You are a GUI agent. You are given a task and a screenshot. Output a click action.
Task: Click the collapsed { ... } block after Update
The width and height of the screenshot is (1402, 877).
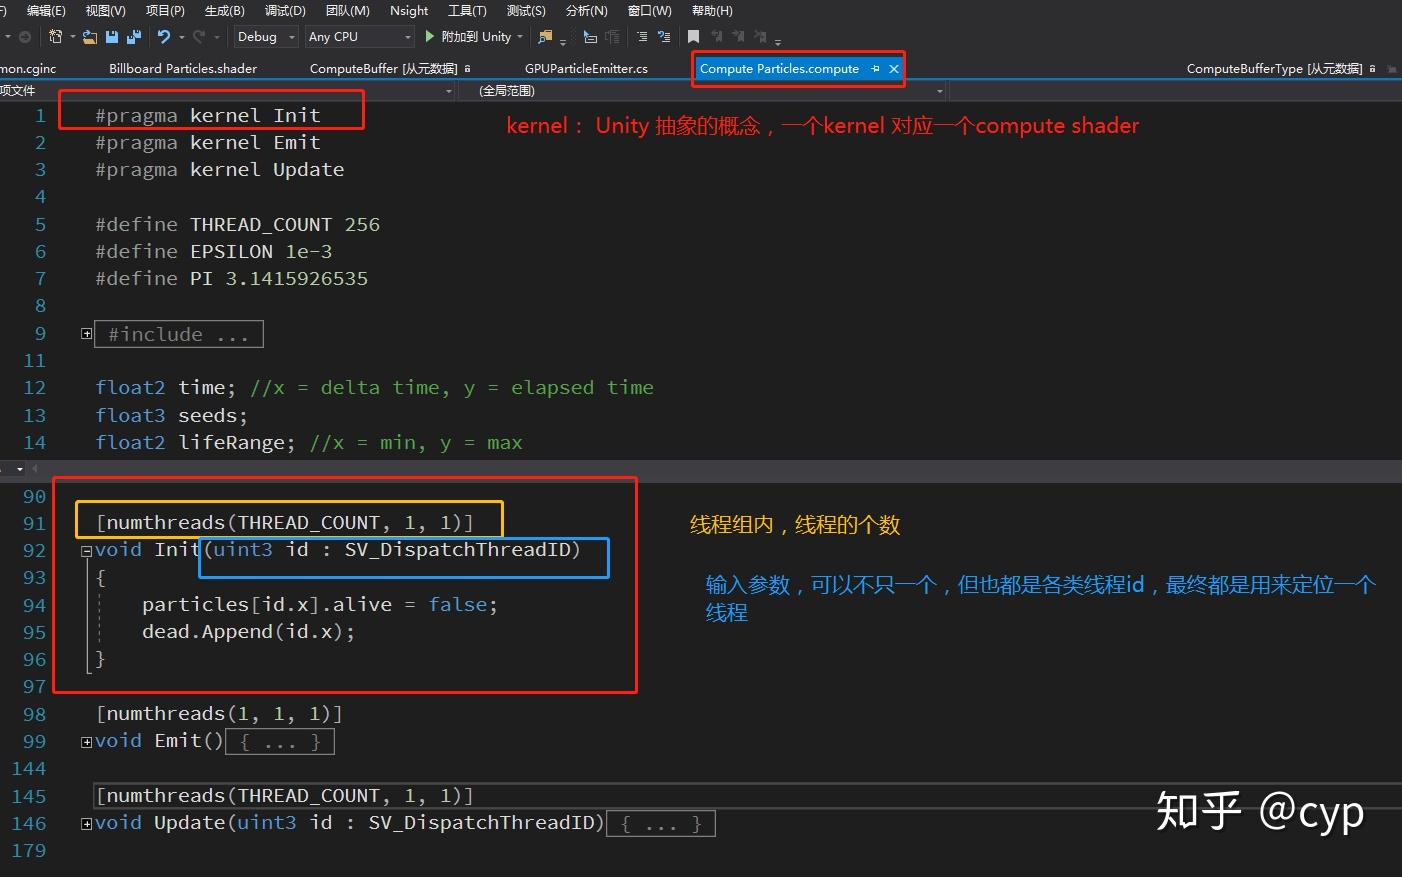661,824
